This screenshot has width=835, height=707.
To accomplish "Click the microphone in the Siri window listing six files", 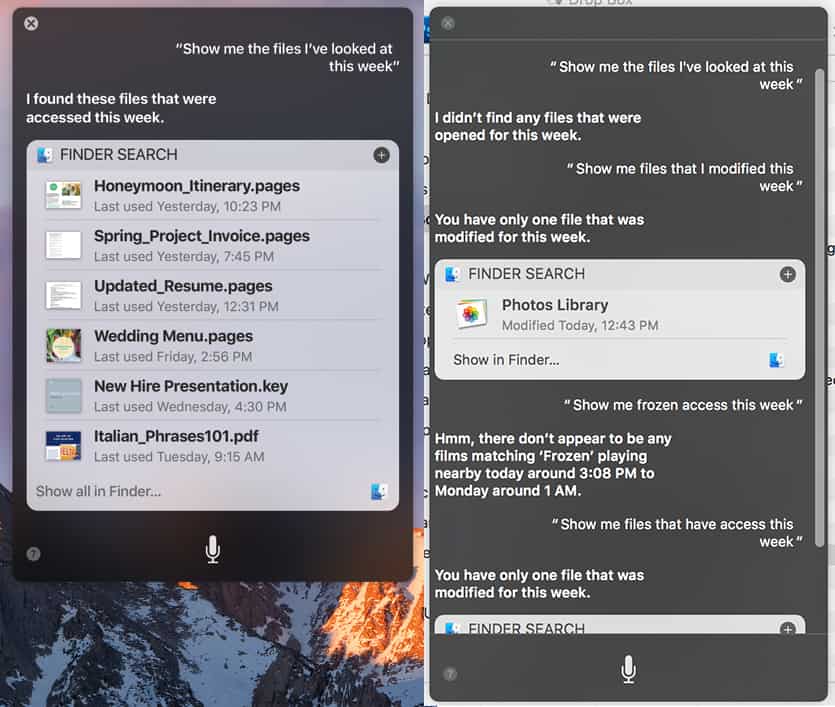I will point(212,549).
